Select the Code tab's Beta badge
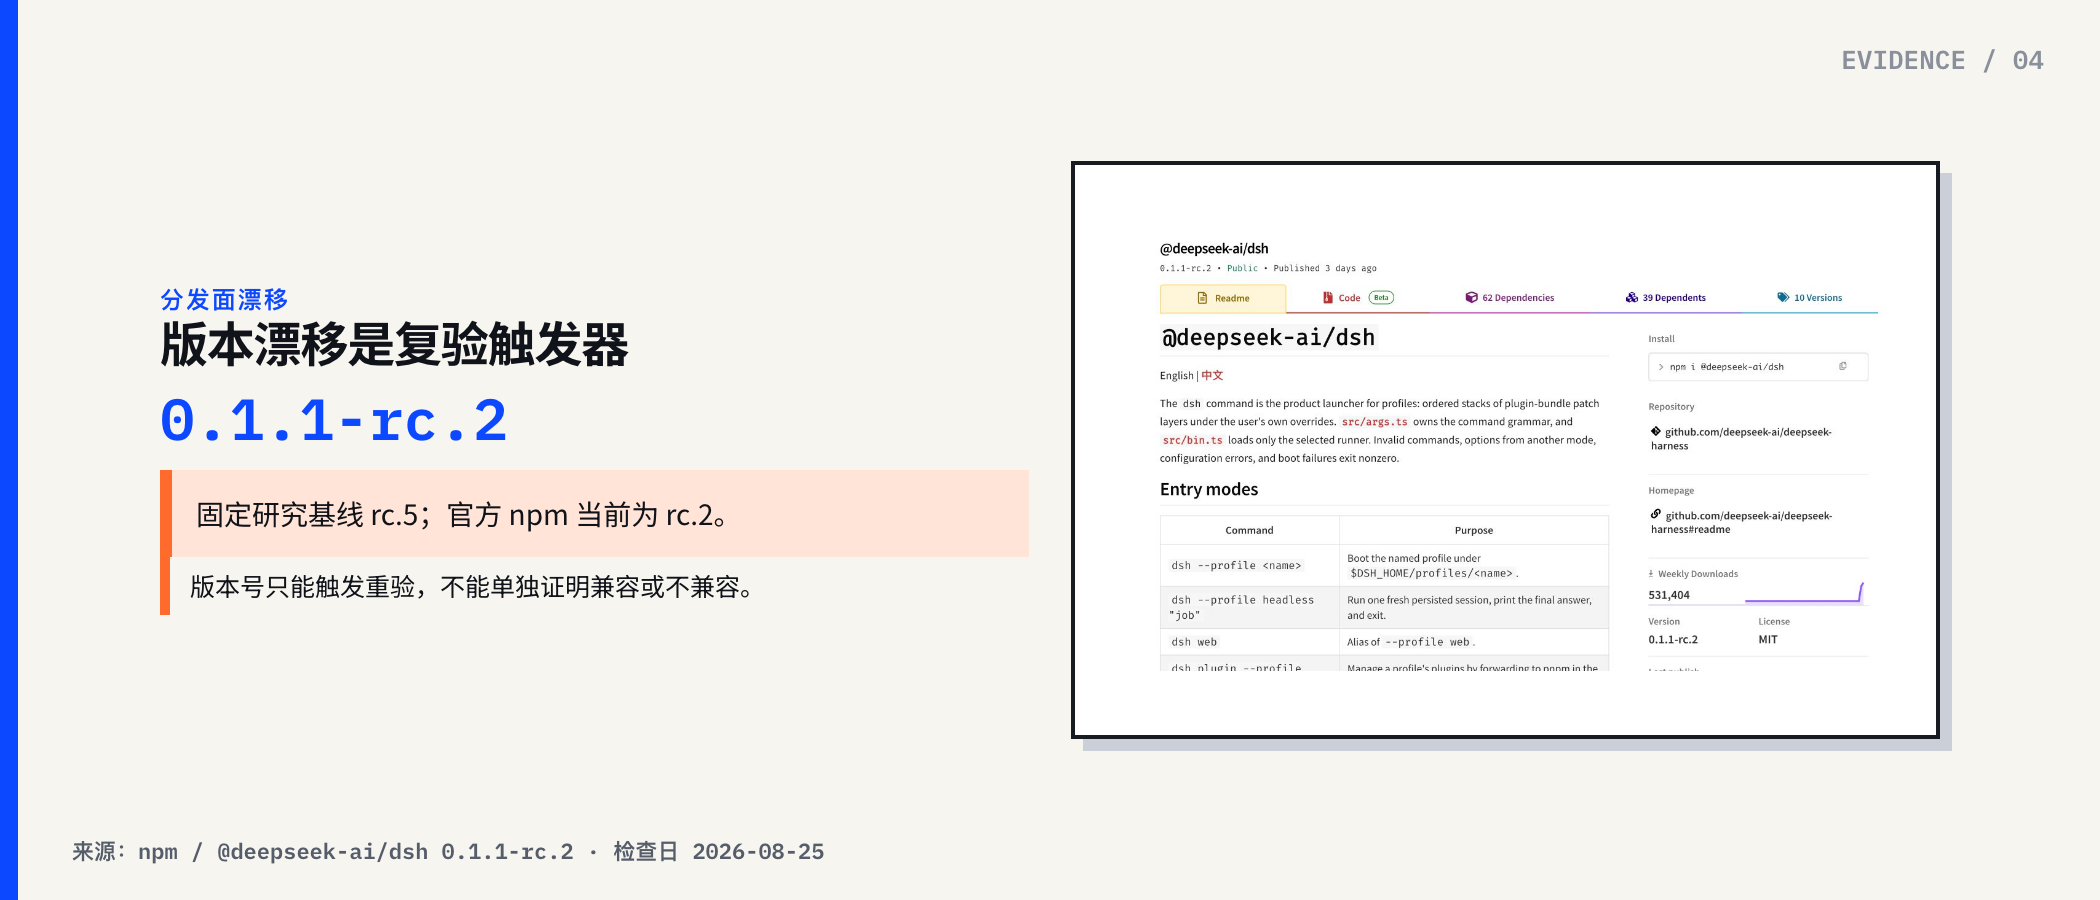Screen dimensions: 2100x900 [1381, 297]
